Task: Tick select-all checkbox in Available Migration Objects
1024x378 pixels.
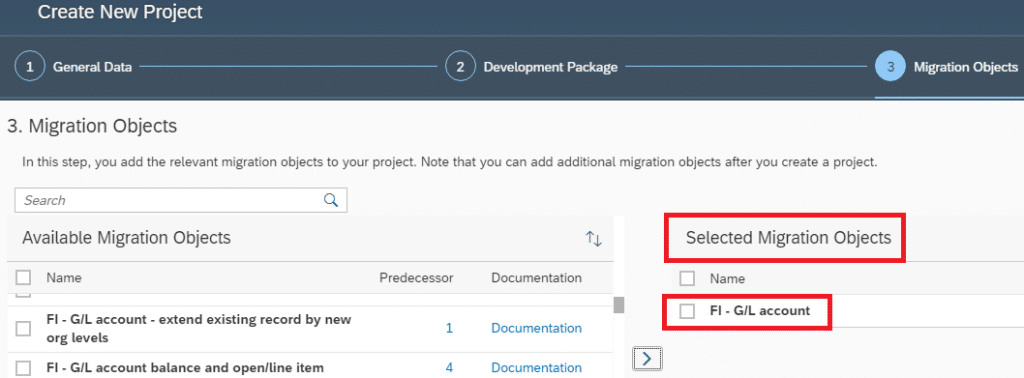Action: point(24,278)
